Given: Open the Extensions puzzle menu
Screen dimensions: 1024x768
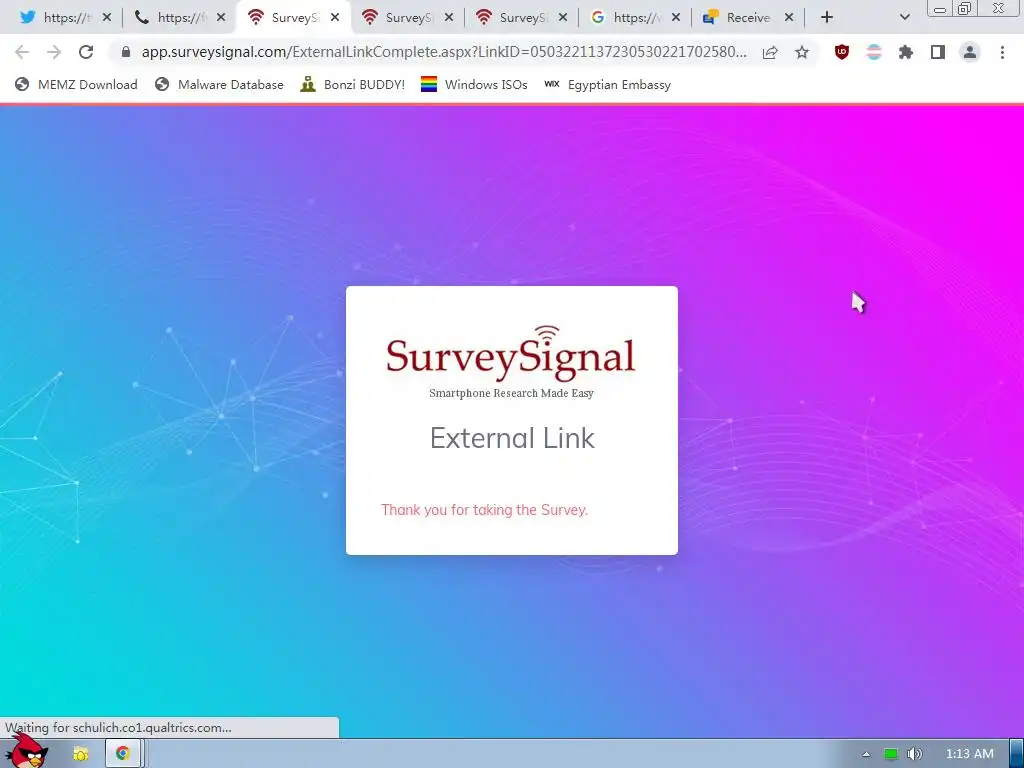Looking at the screenshot, I should (x=906, y=52).
